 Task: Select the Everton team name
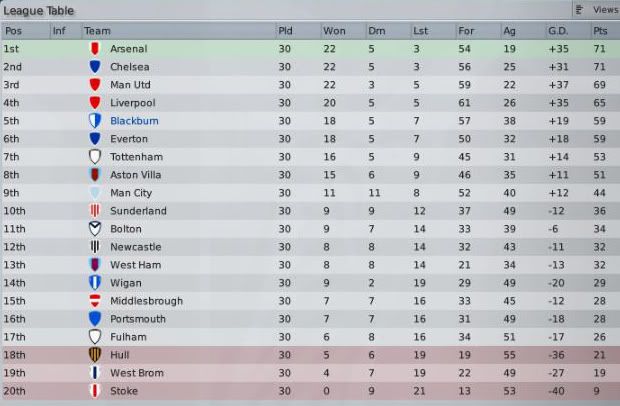(130, 139)
